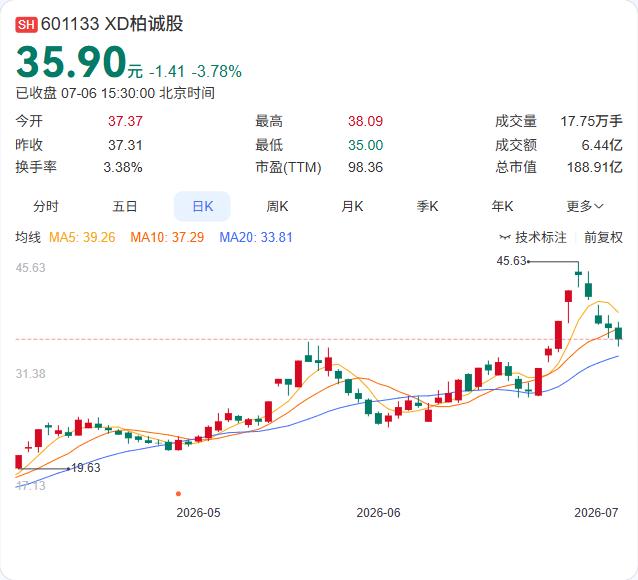Open the 季K quarterly chart tab
This screenshot has height=580, width=638.
[427, 206]
